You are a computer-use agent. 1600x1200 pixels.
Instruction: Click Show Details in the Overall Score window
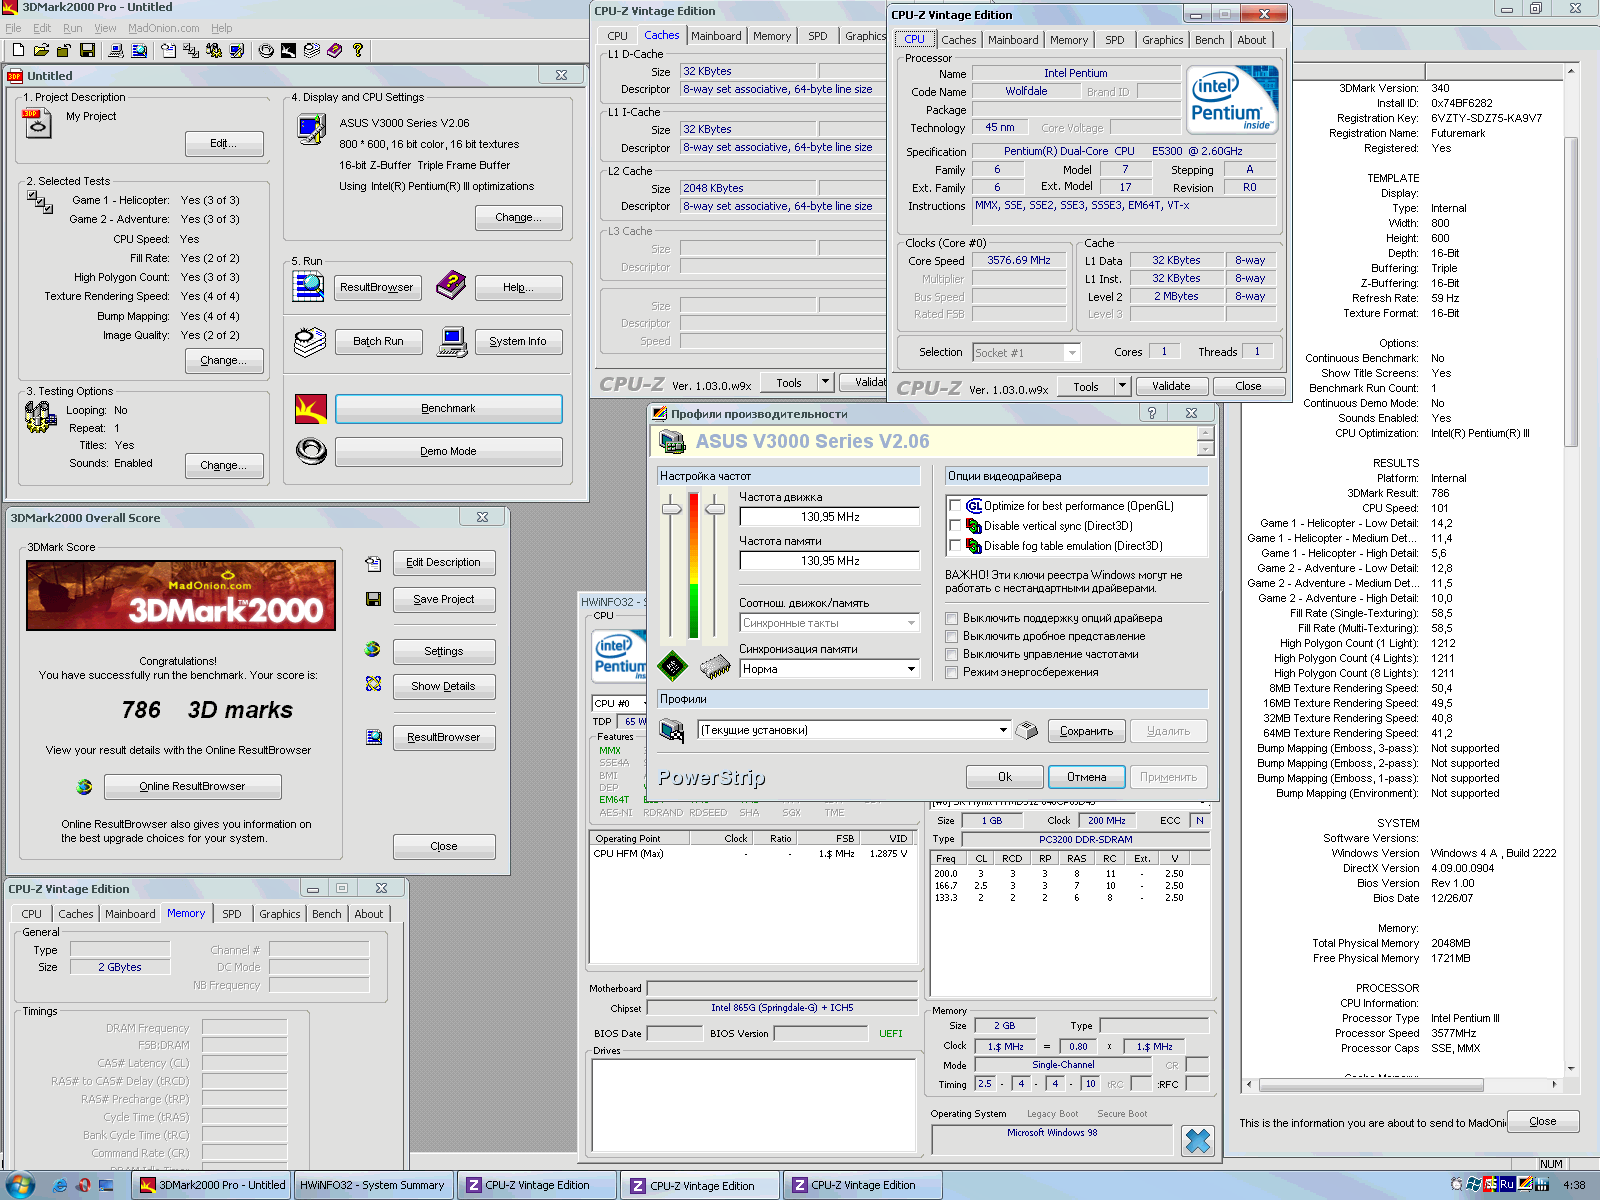click(444, 686)
